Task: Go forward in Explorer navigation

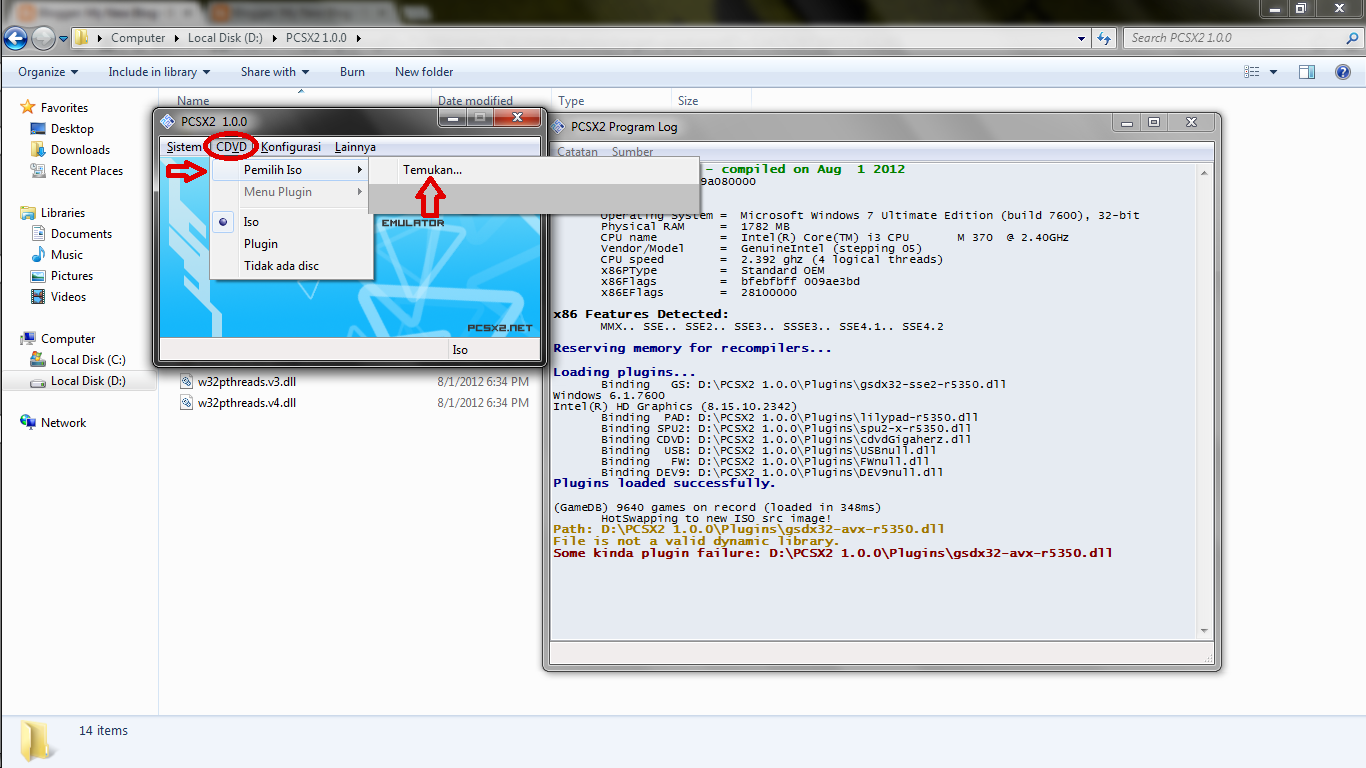Action: pos(43,39)
